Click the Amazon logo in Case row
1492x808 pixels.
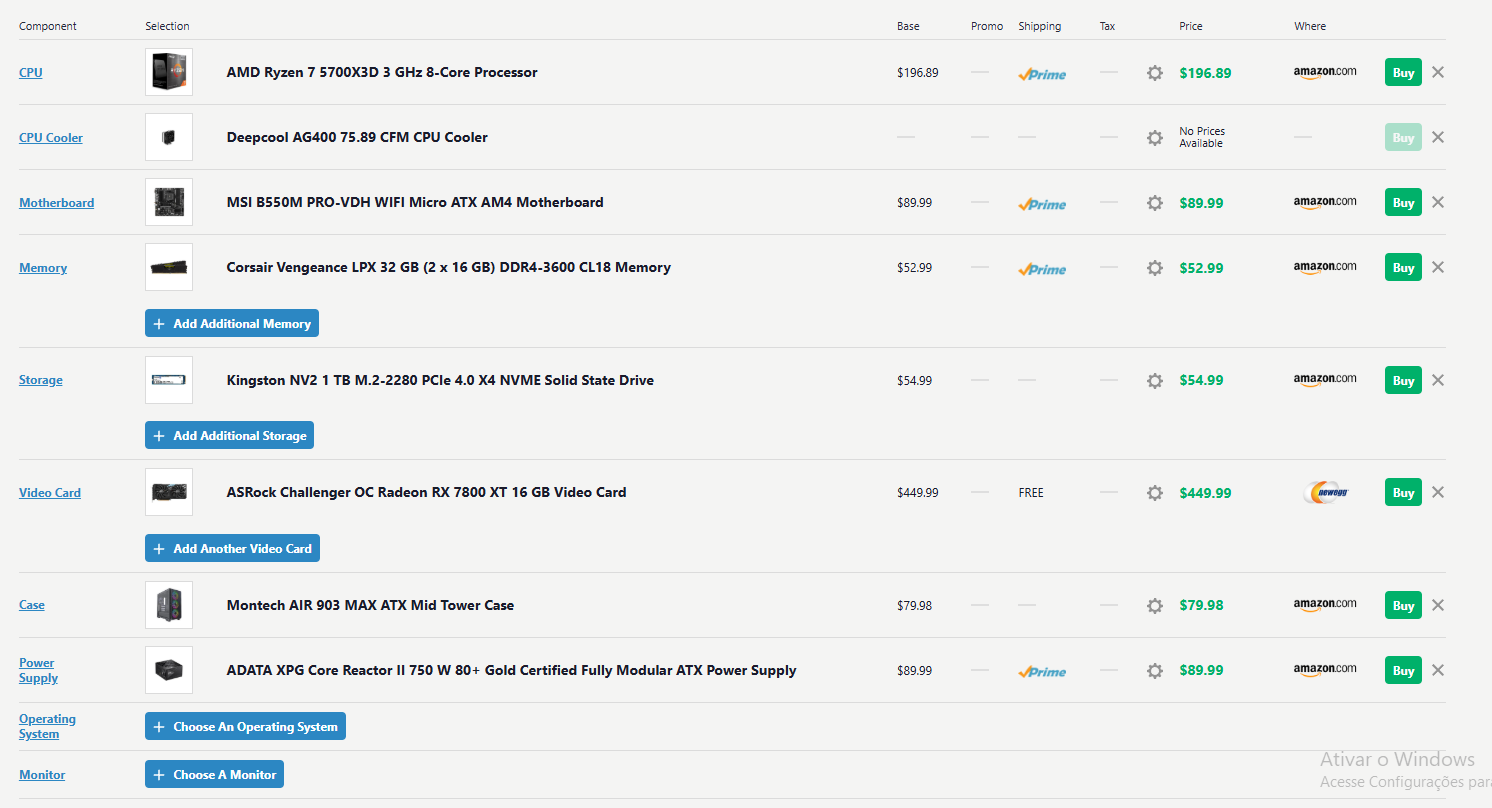tap(1325, 605)
